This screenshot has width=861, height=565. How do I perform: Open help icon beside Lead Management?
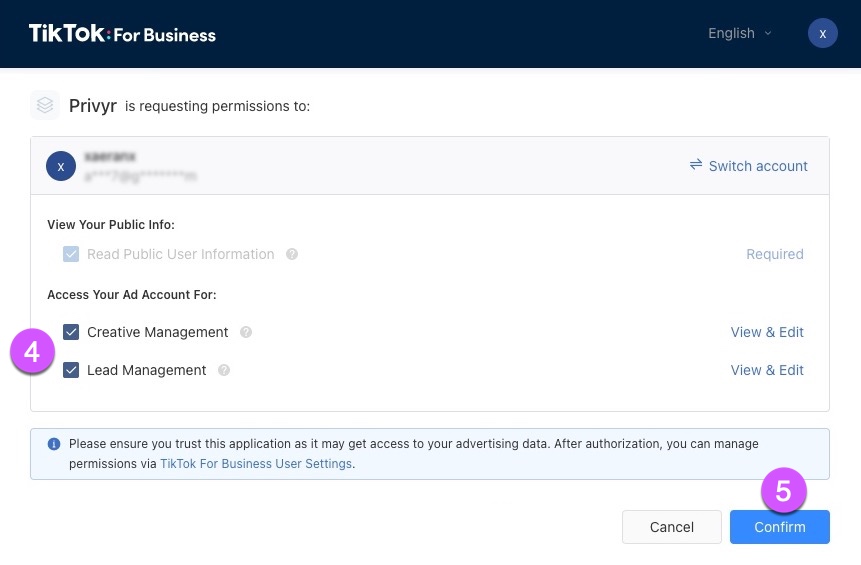pos(223,370)
